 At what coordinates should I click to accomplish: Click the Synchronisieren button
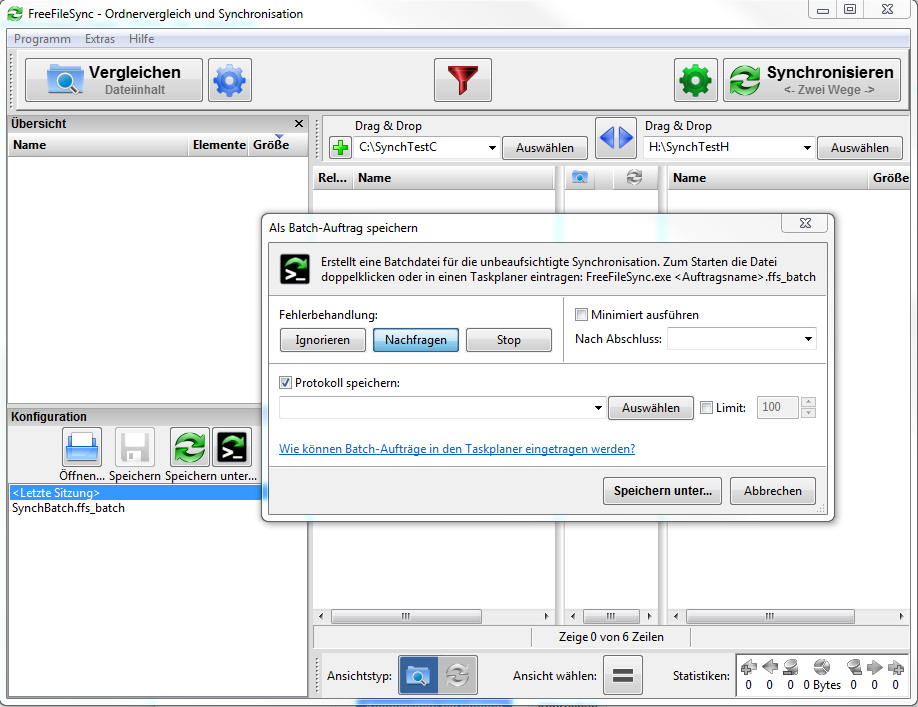tap(811, 80)
